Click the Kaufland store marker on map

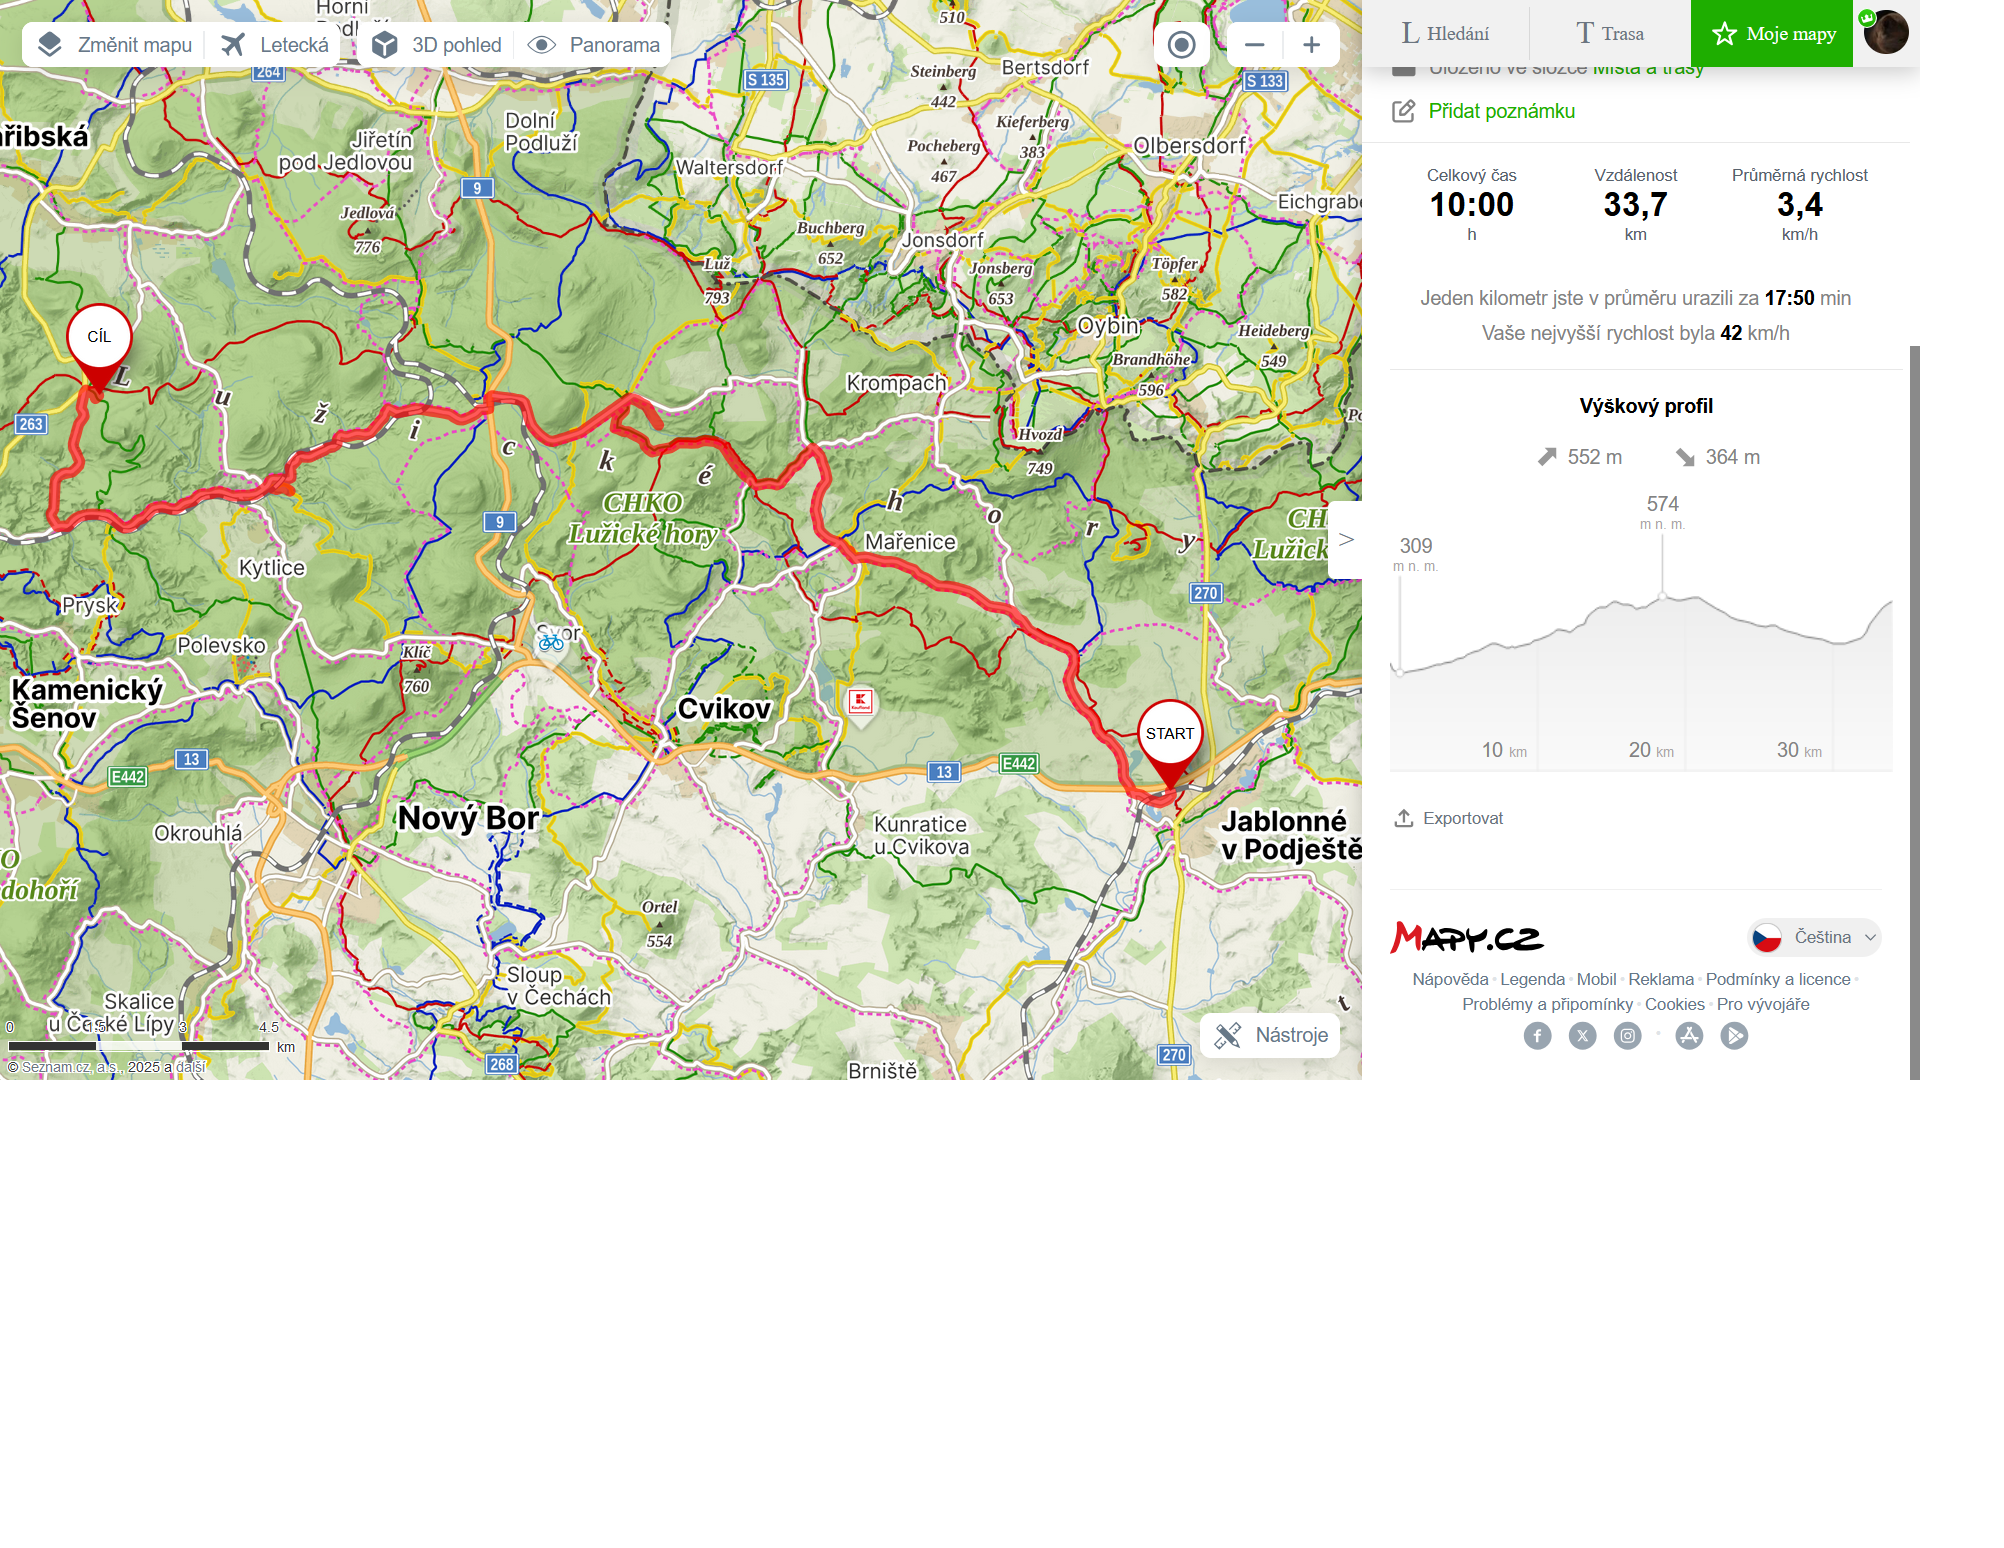[860, 702]
